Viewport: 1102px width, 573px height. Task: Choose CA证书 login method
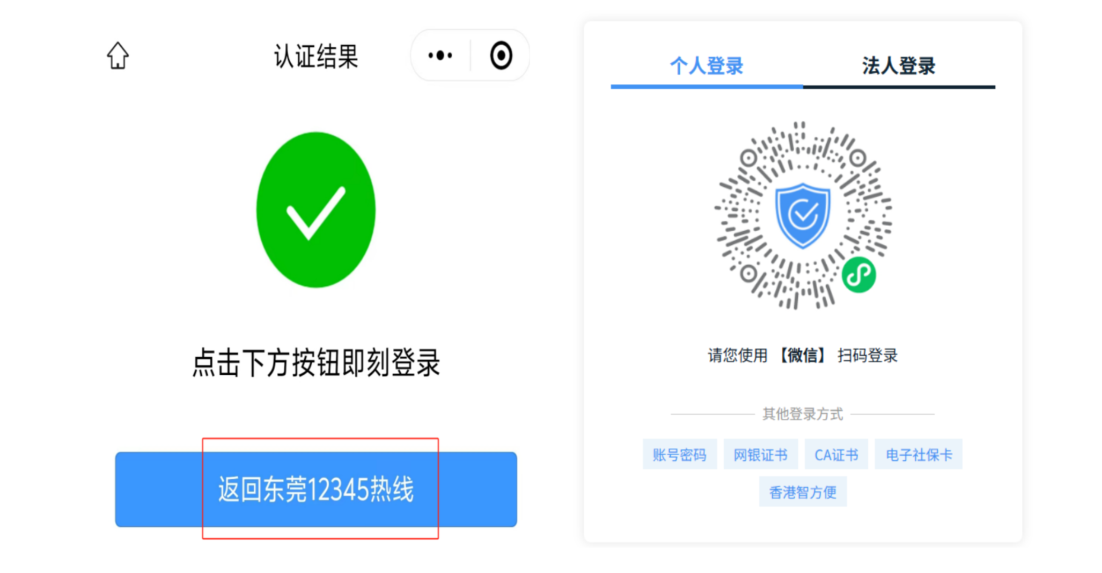836,455
